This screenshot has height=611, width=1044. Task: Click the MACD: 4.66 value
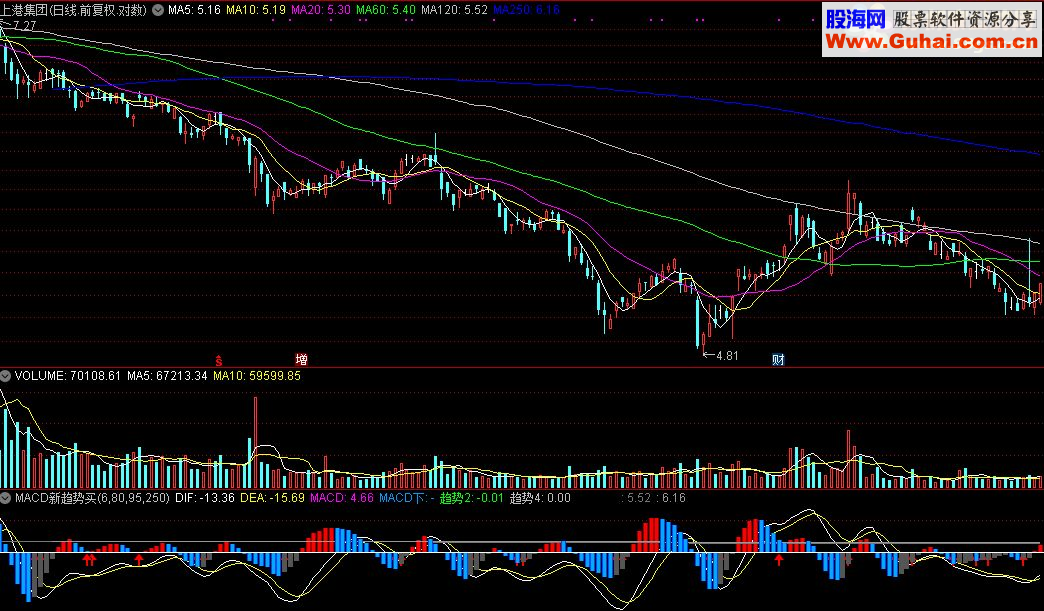[342, 498]
